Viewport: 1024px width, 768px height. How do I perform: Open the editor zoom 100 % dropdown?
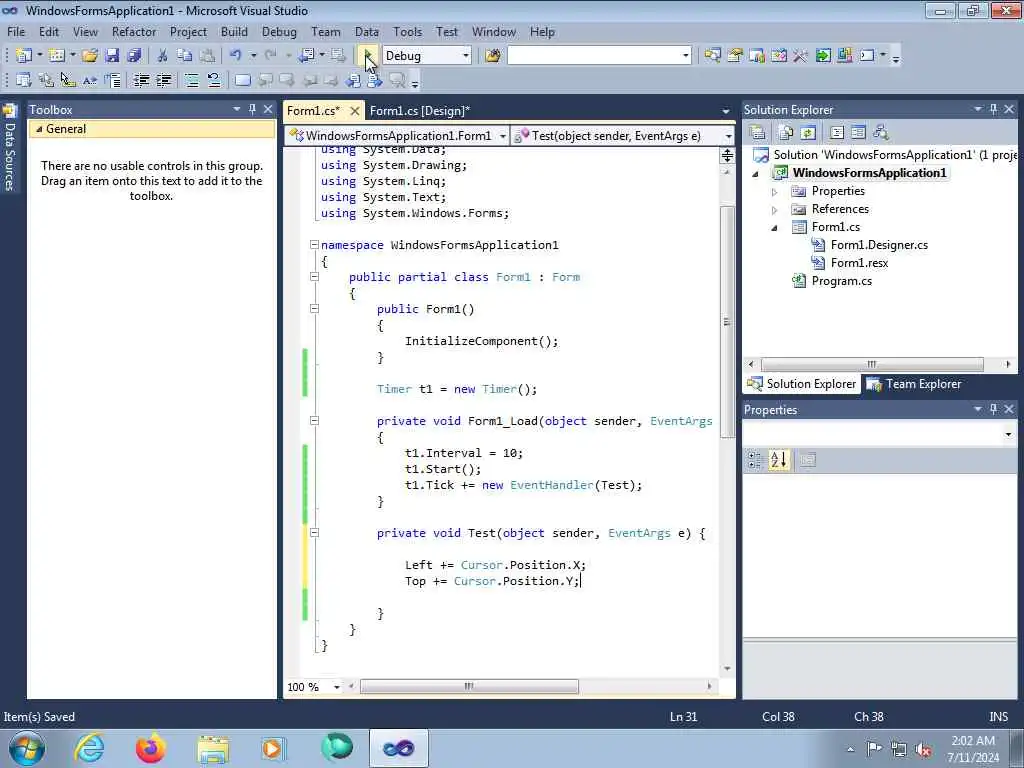(x=336, y=687)
